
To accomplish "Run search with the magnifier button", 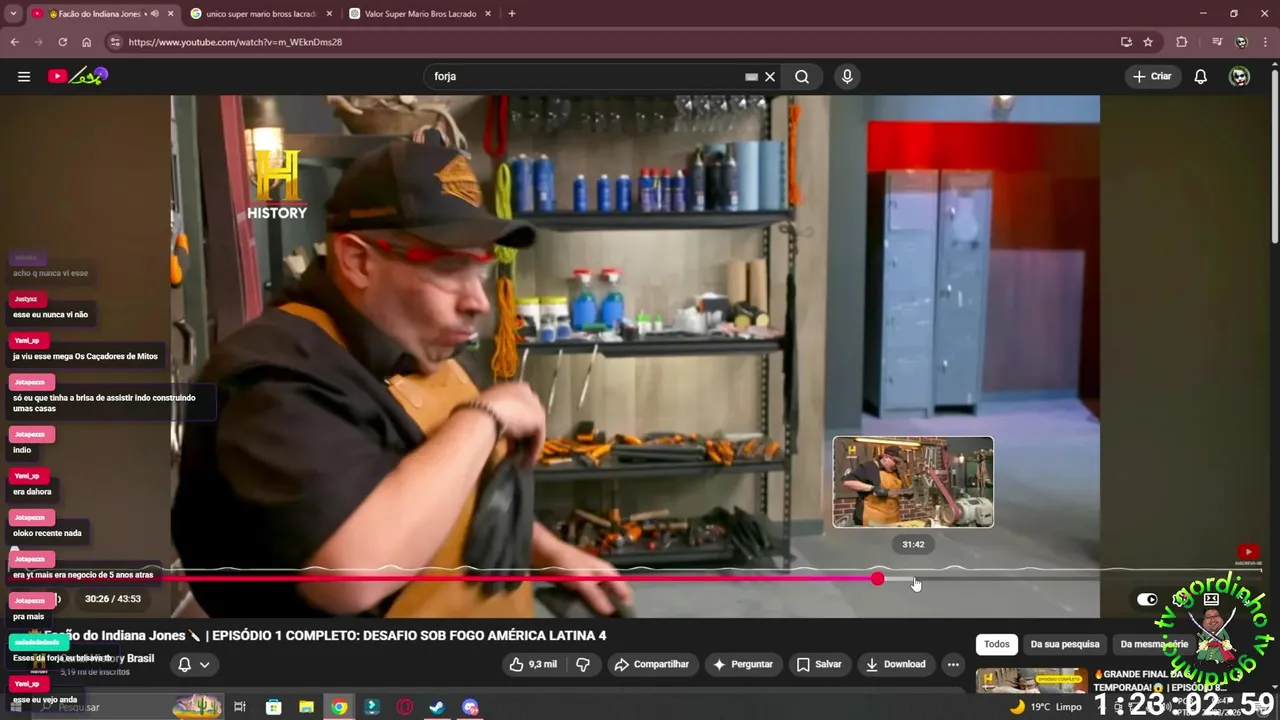I will (x=802, y=76).
